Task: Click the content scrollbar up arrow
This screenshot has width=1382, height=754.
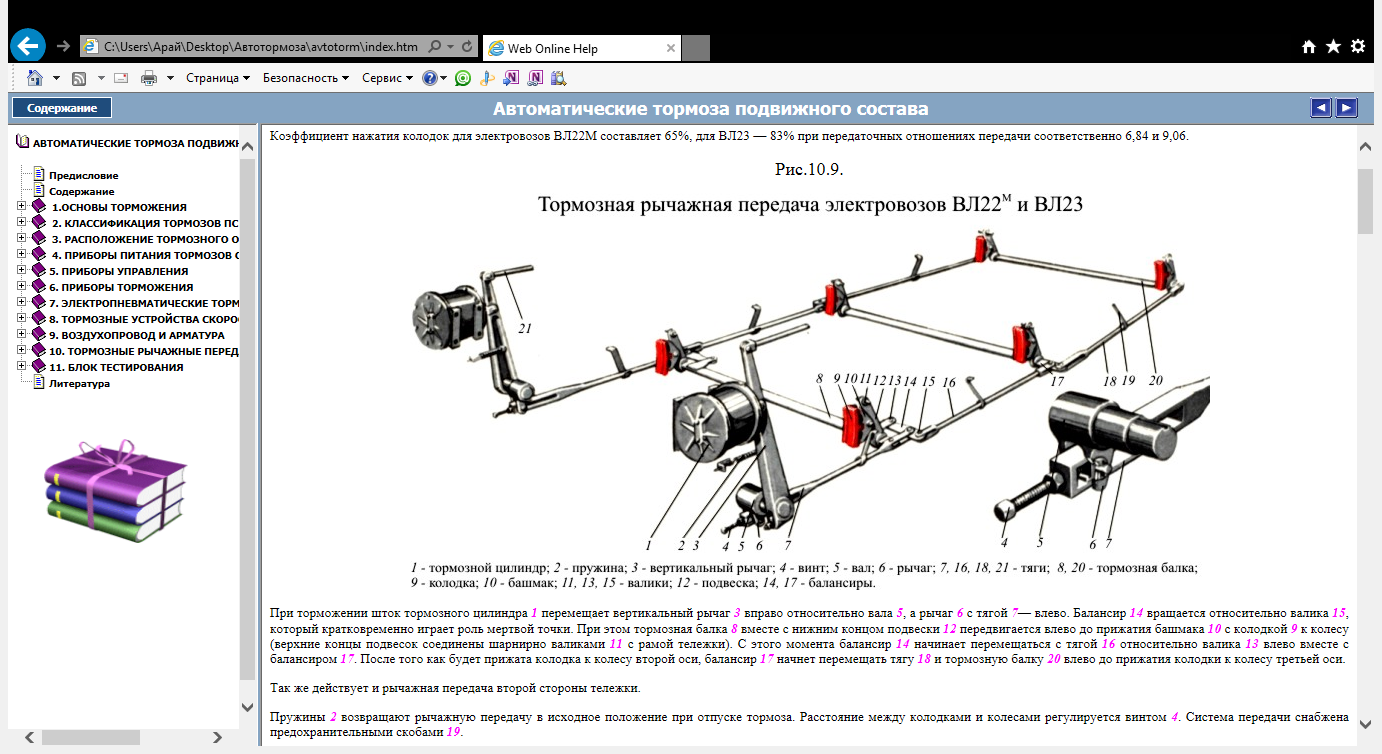Action: 1365,147
